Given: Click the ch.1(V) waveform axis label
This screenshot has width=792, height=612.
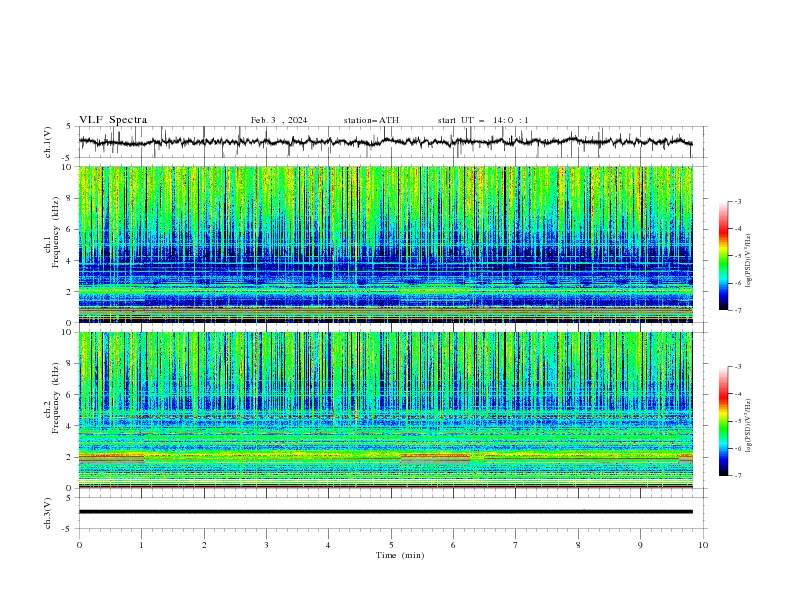Looking at the screenshot, I should (x=48, y=142).
